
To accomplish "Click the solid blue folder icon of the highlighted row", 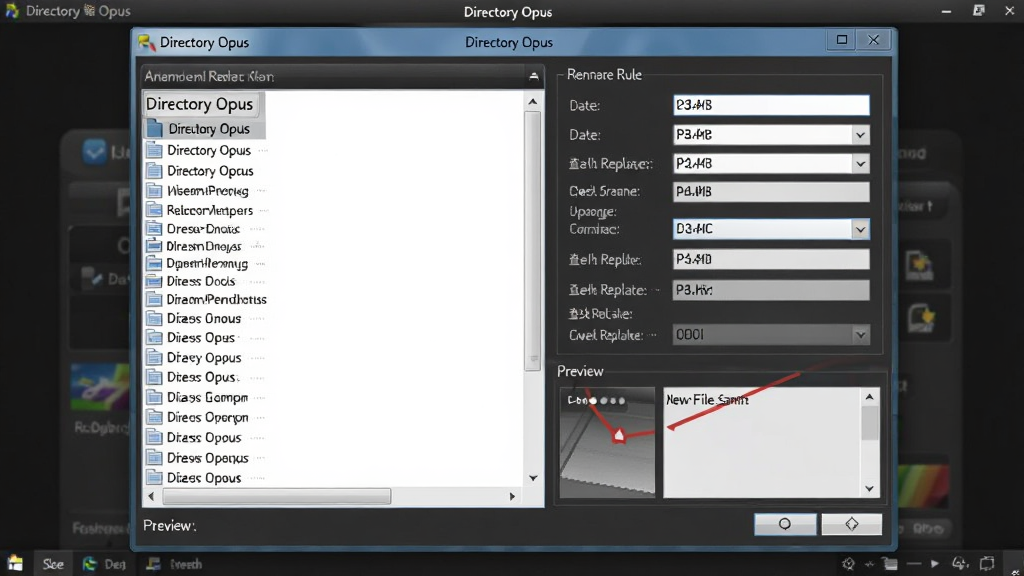I will click(x=154, y=129).
